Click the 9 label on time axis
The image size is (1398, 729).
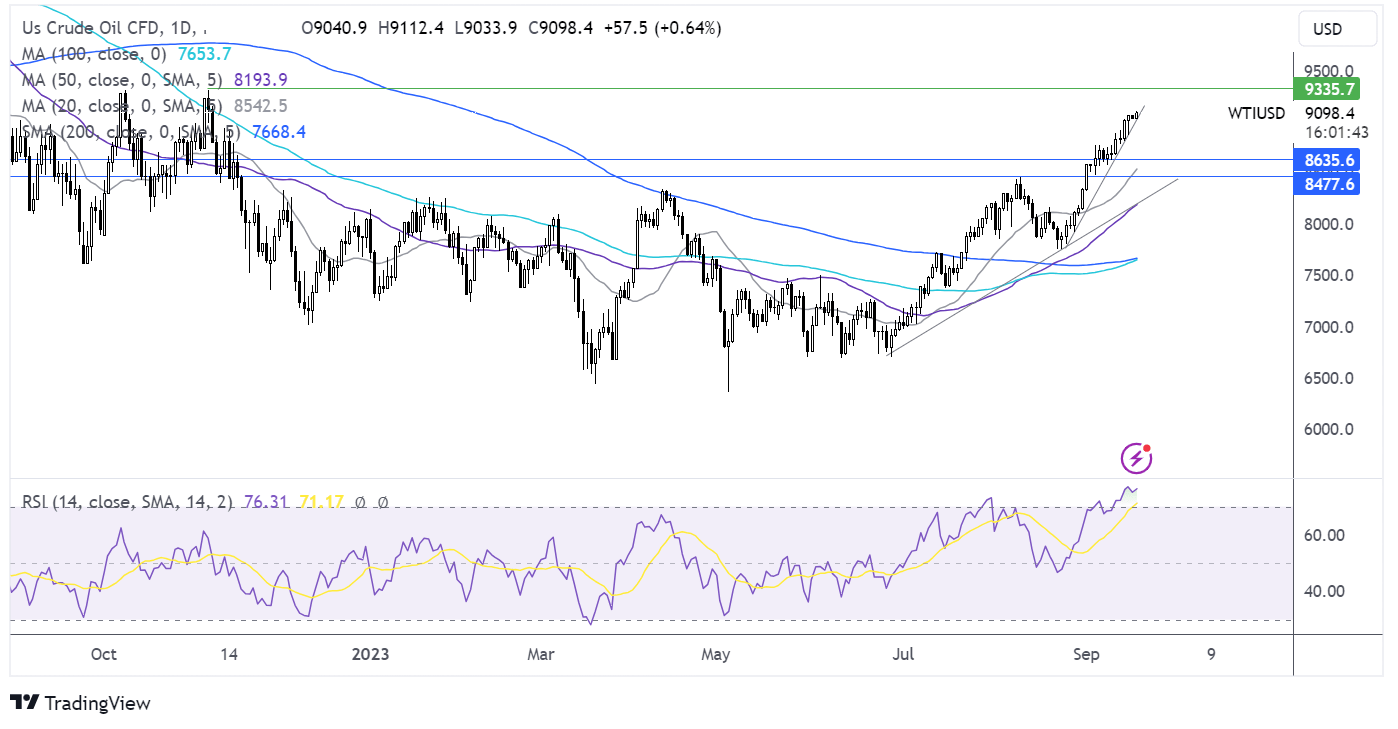click(1211, 655)
